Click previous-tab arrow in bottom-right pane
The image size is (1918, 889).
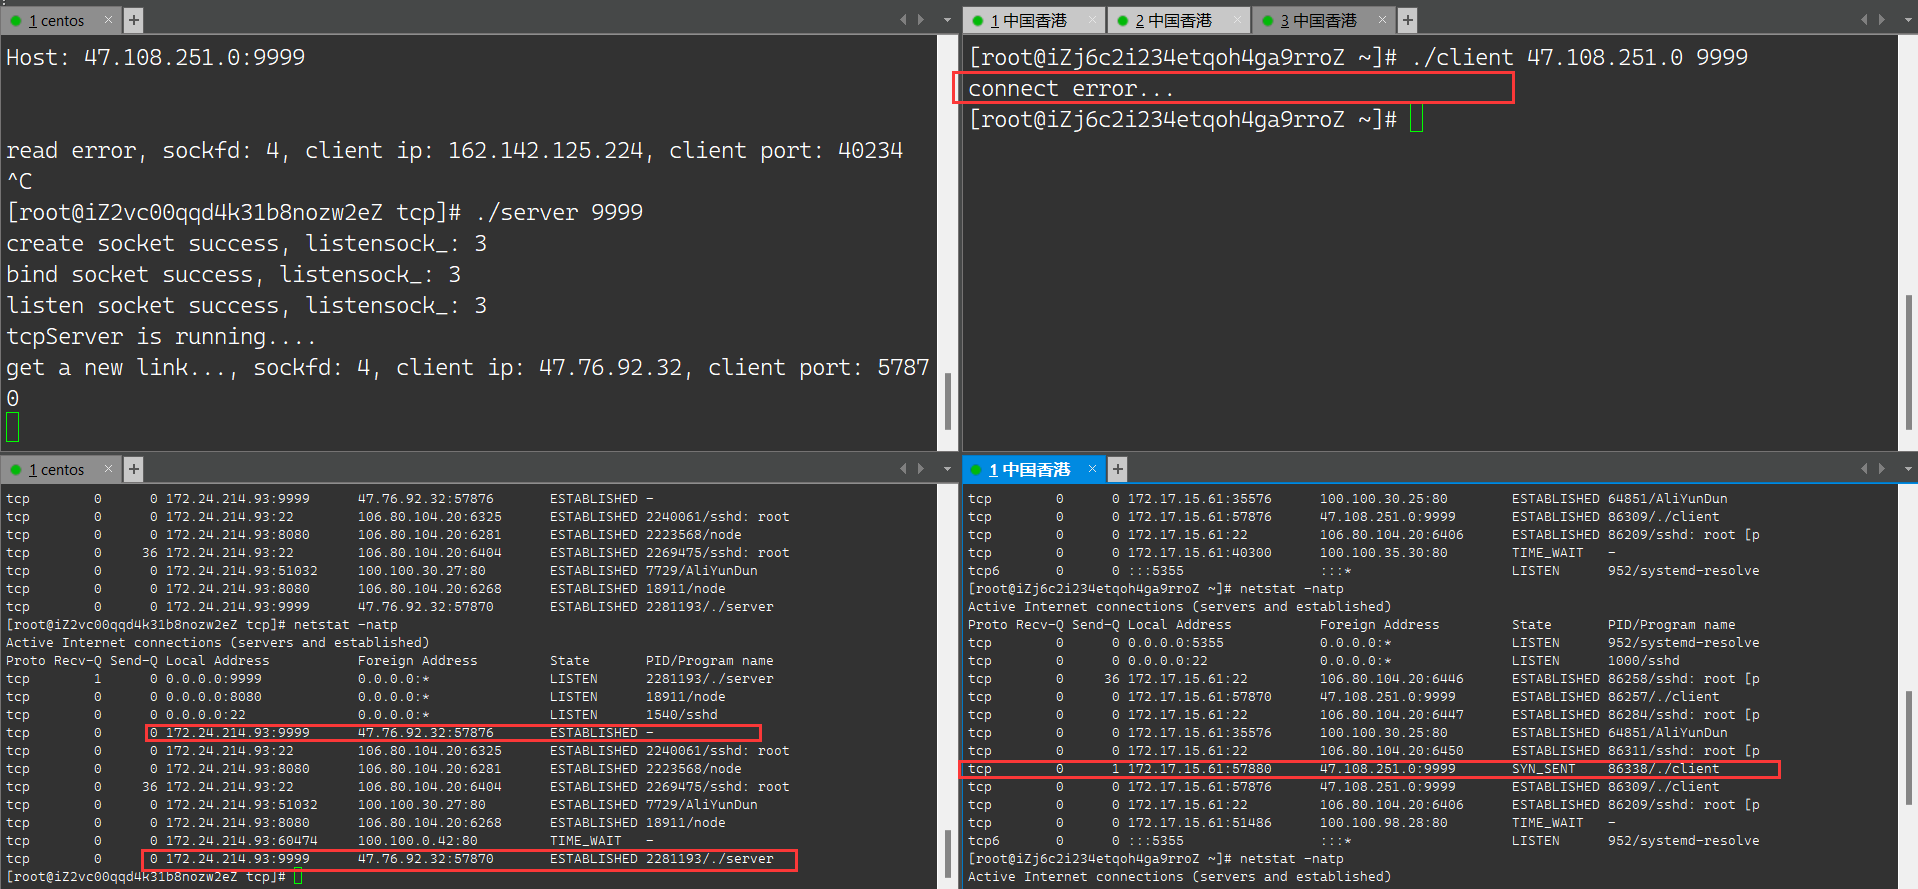click(x=1864, y=469)
